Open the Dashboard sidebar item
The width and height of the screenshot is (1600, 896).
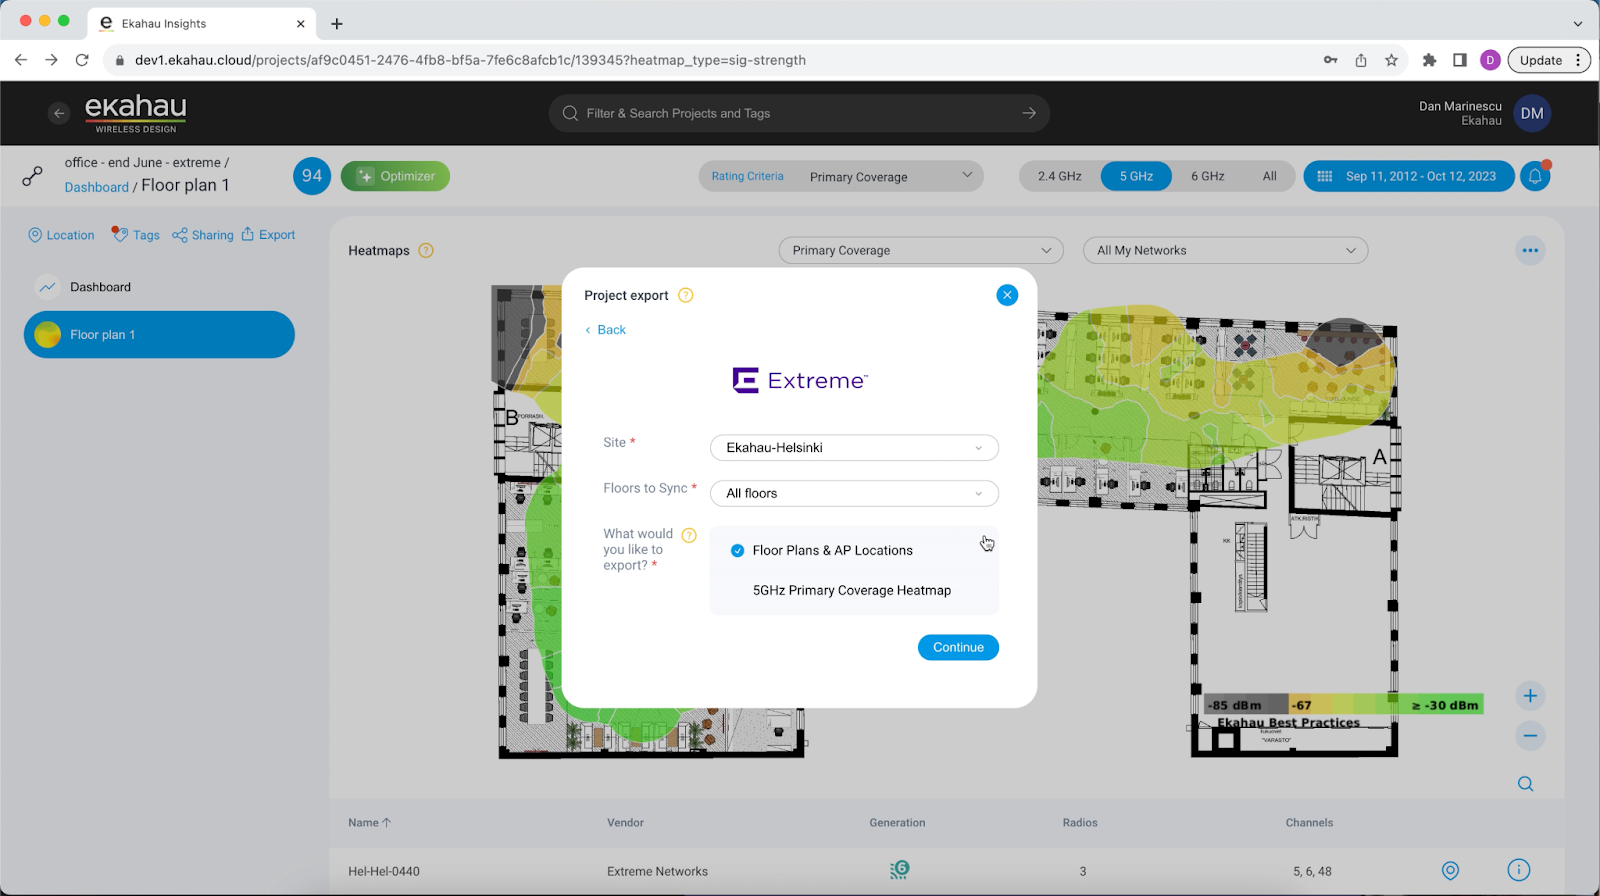tap(100, 288)
